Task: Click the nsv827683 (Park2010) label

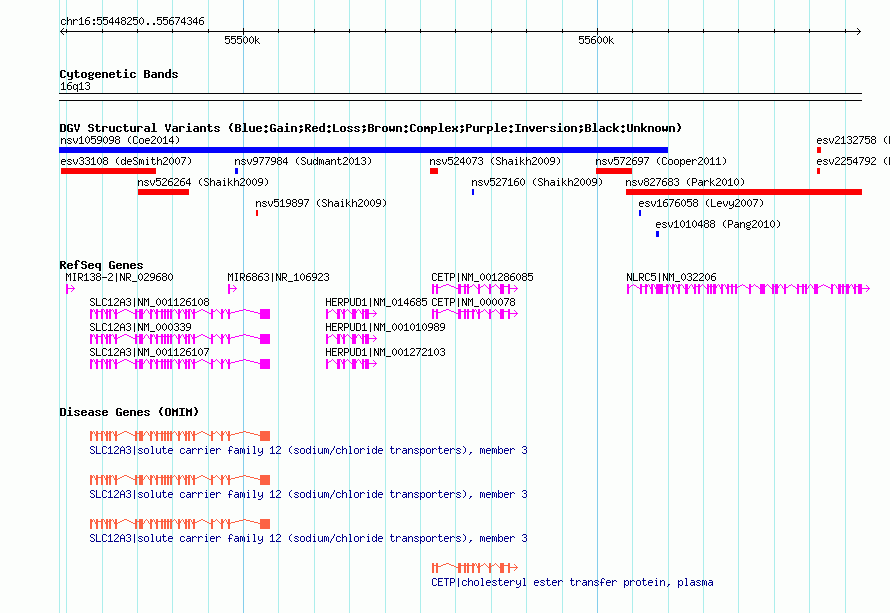Action: pyautogui.click(x=685, y=182)
